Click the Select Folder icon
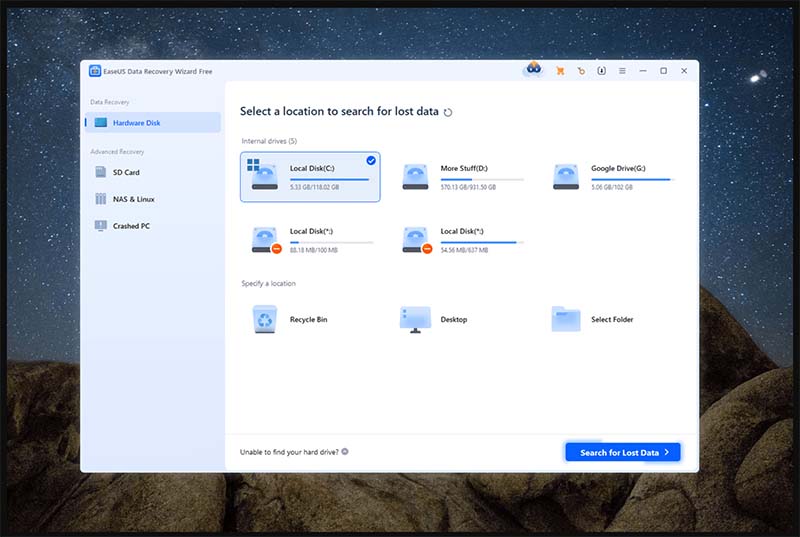 (x=566, y=319)
